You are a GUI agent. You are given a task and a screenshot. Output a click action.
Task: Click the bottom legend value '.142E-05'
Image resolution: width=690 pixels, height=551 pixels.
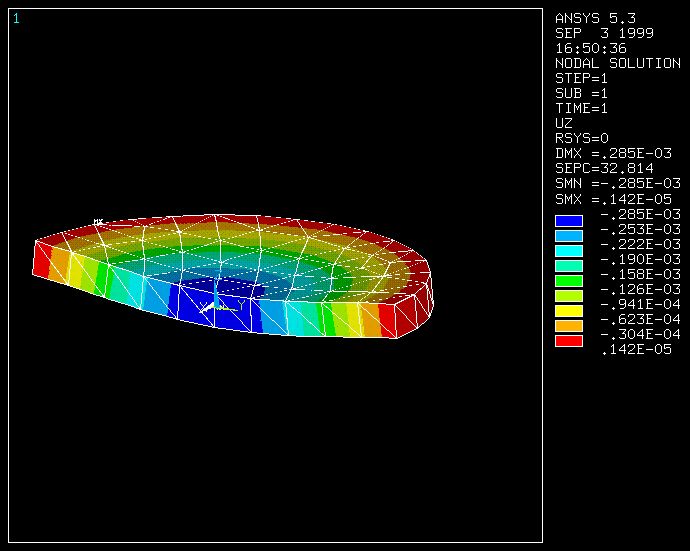coord(636,349)
